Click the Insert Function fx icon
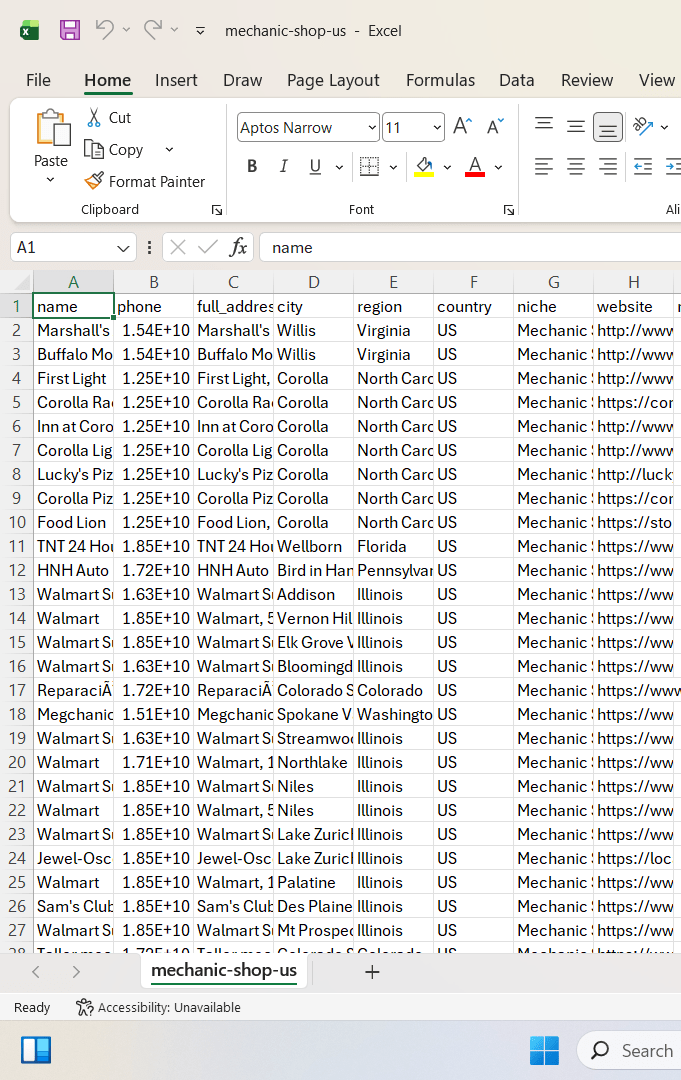Image resolution: width=681 pixels, height=1080 pixels. (238, 247)
